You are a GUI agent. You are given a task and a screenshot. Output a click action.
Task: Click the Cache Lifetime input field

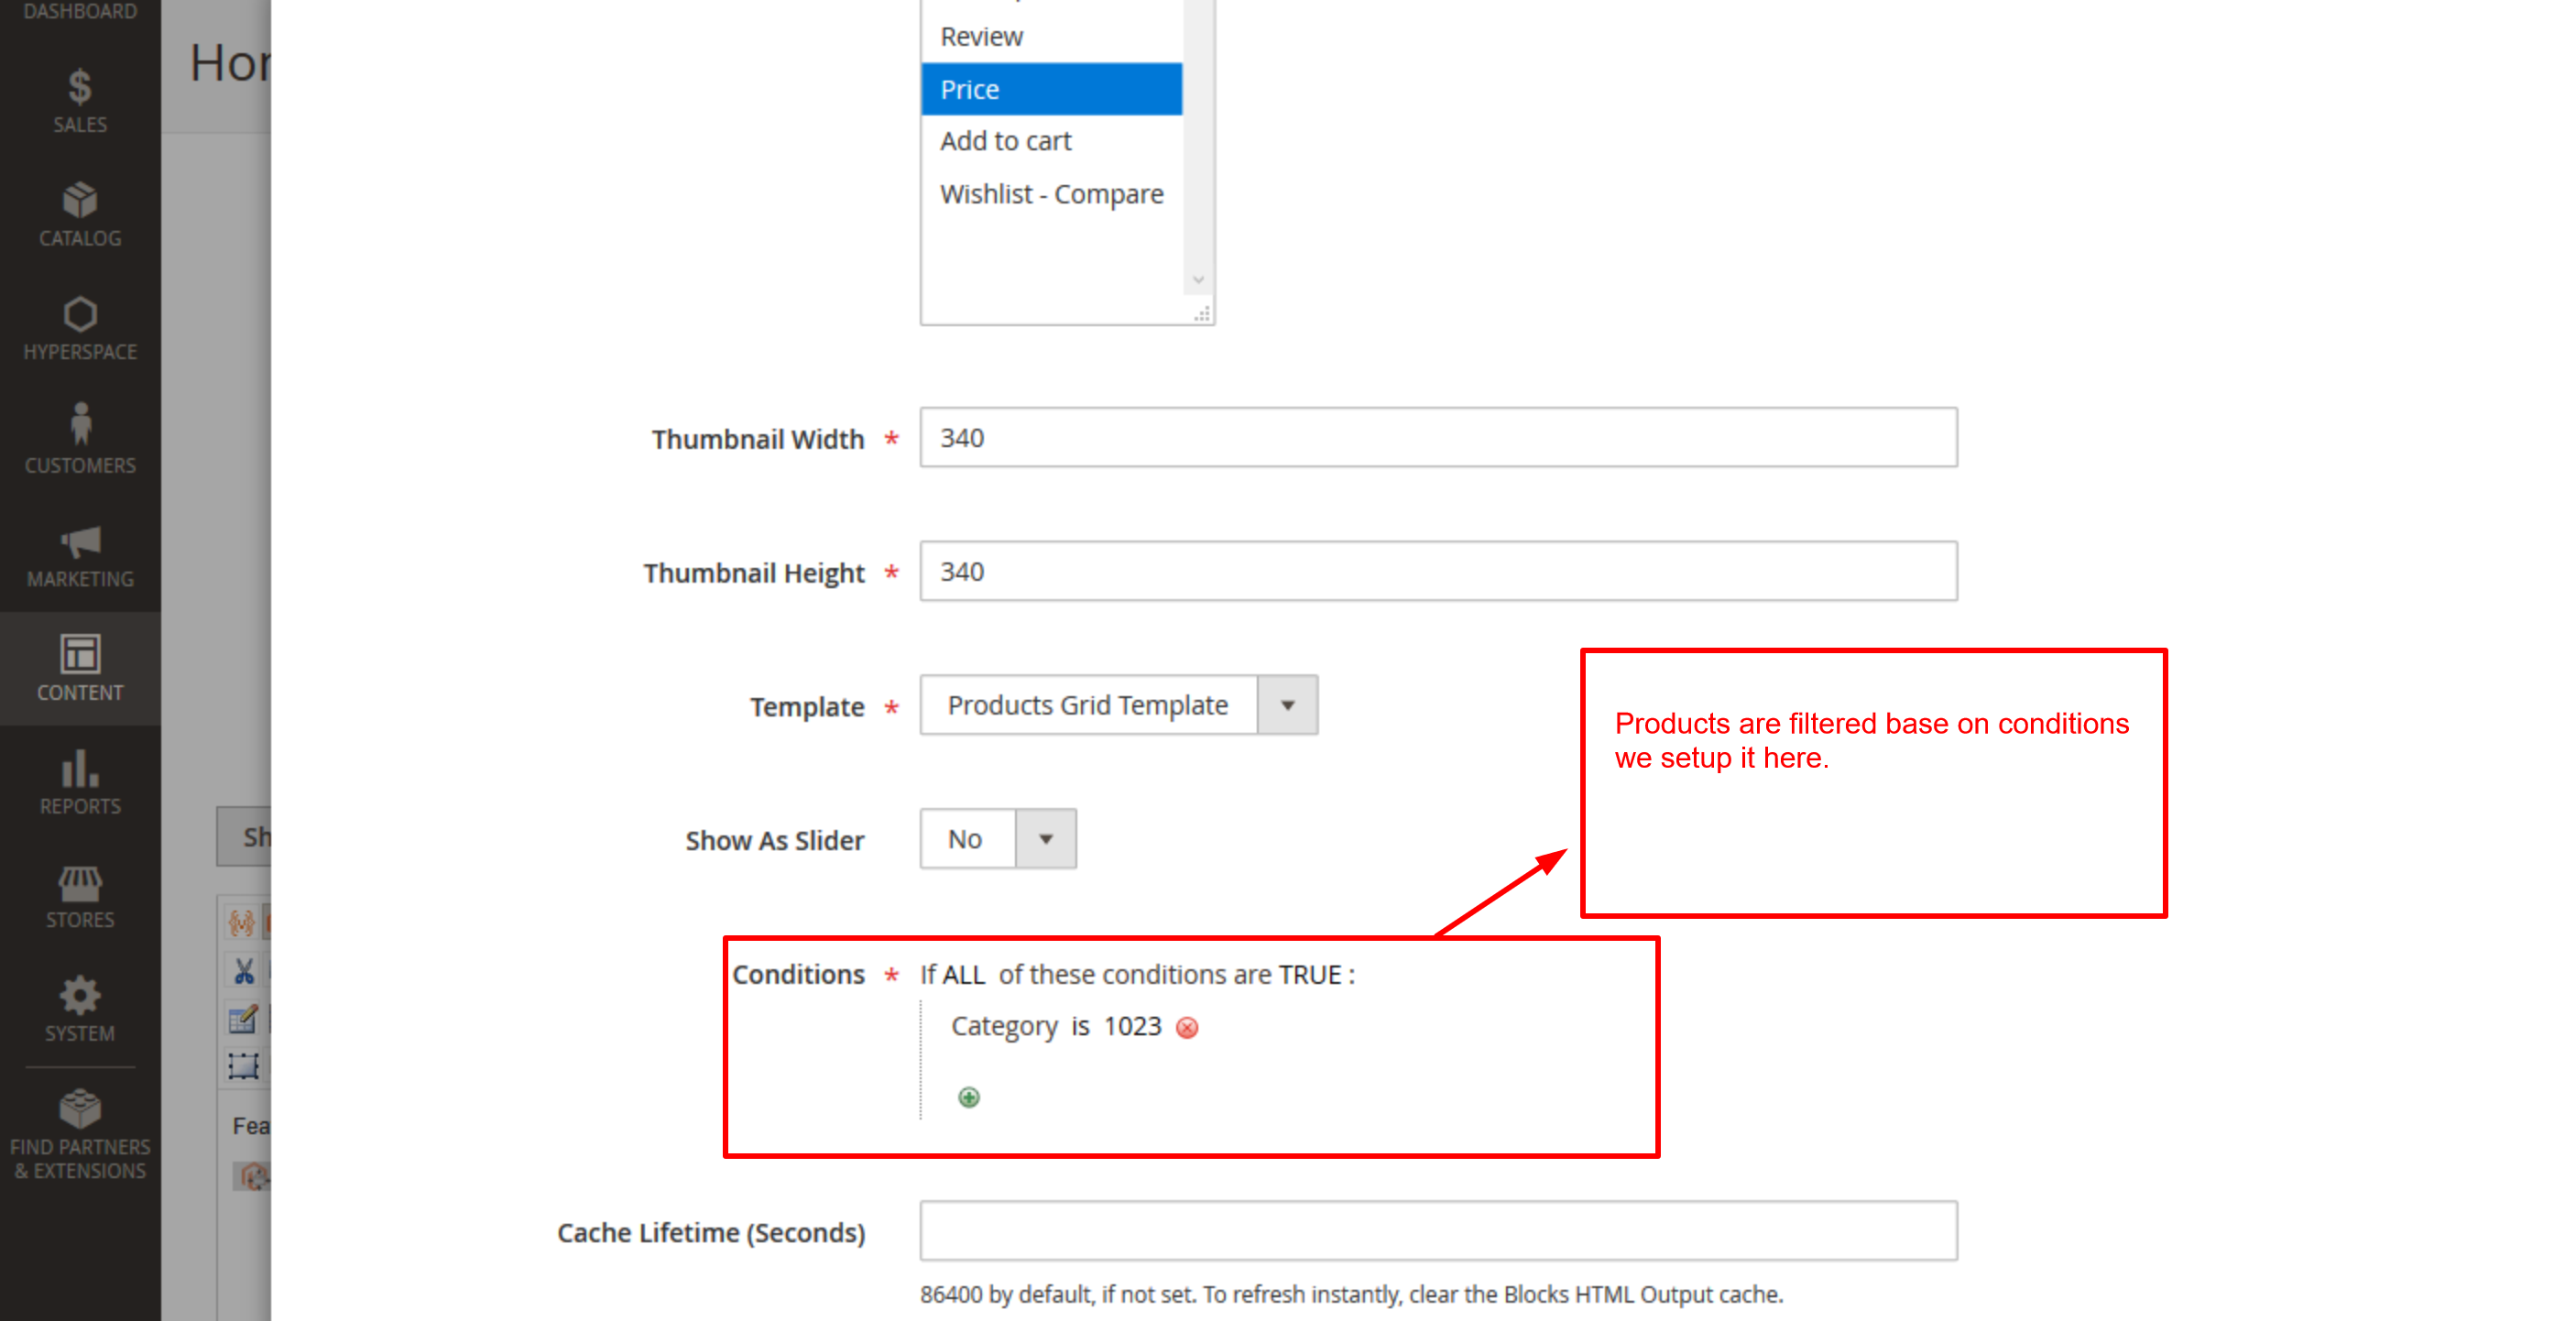point(1437,1231)
